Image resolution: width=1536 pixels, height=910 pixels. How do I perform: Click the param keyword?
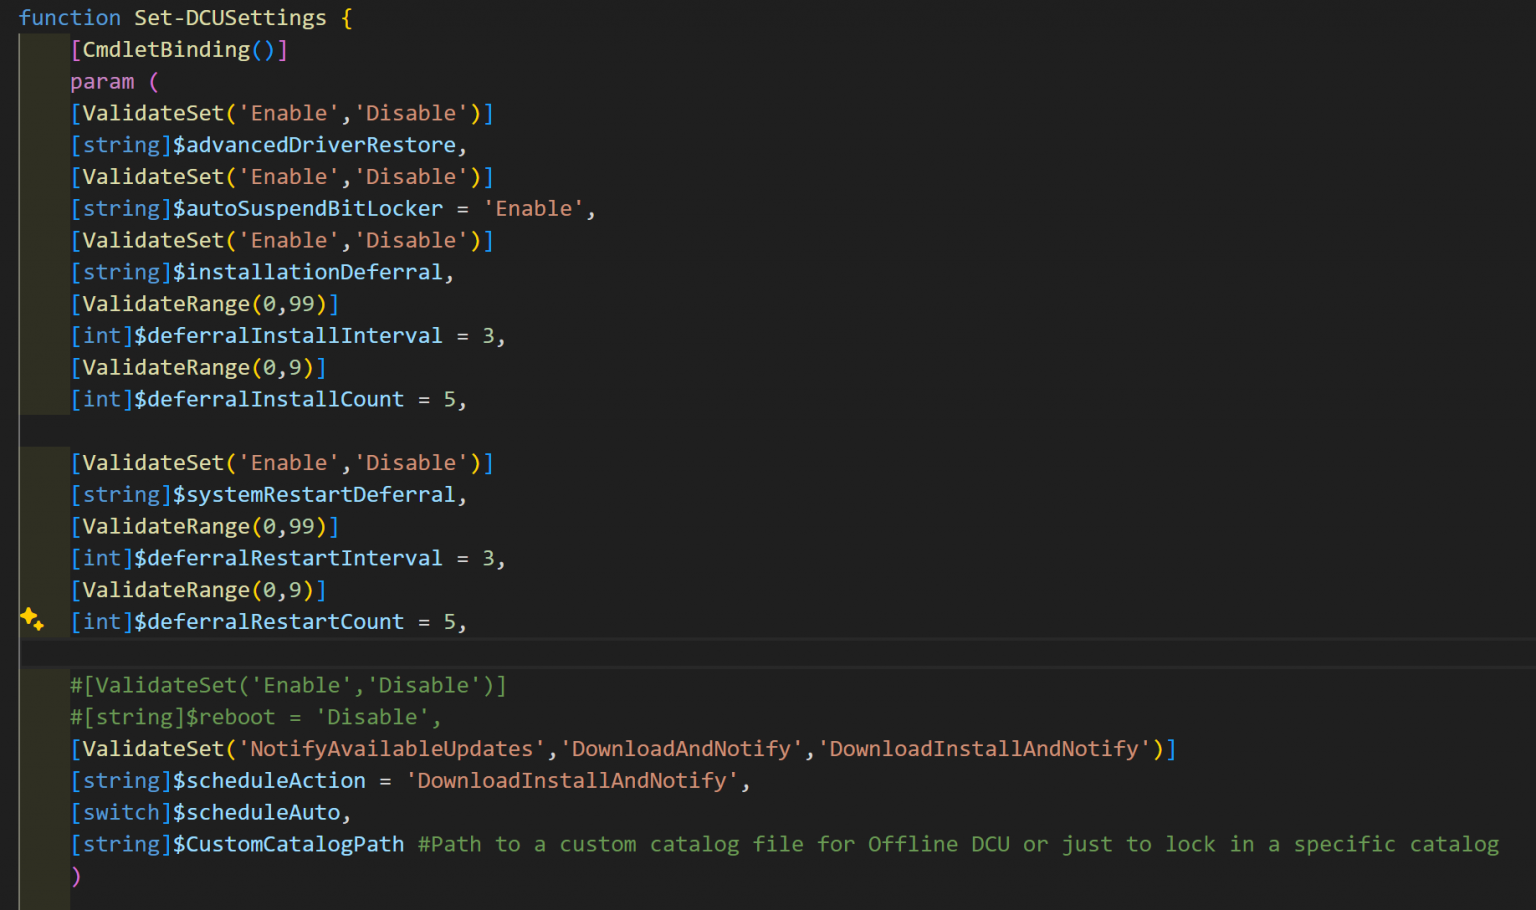tap(101, 82)
